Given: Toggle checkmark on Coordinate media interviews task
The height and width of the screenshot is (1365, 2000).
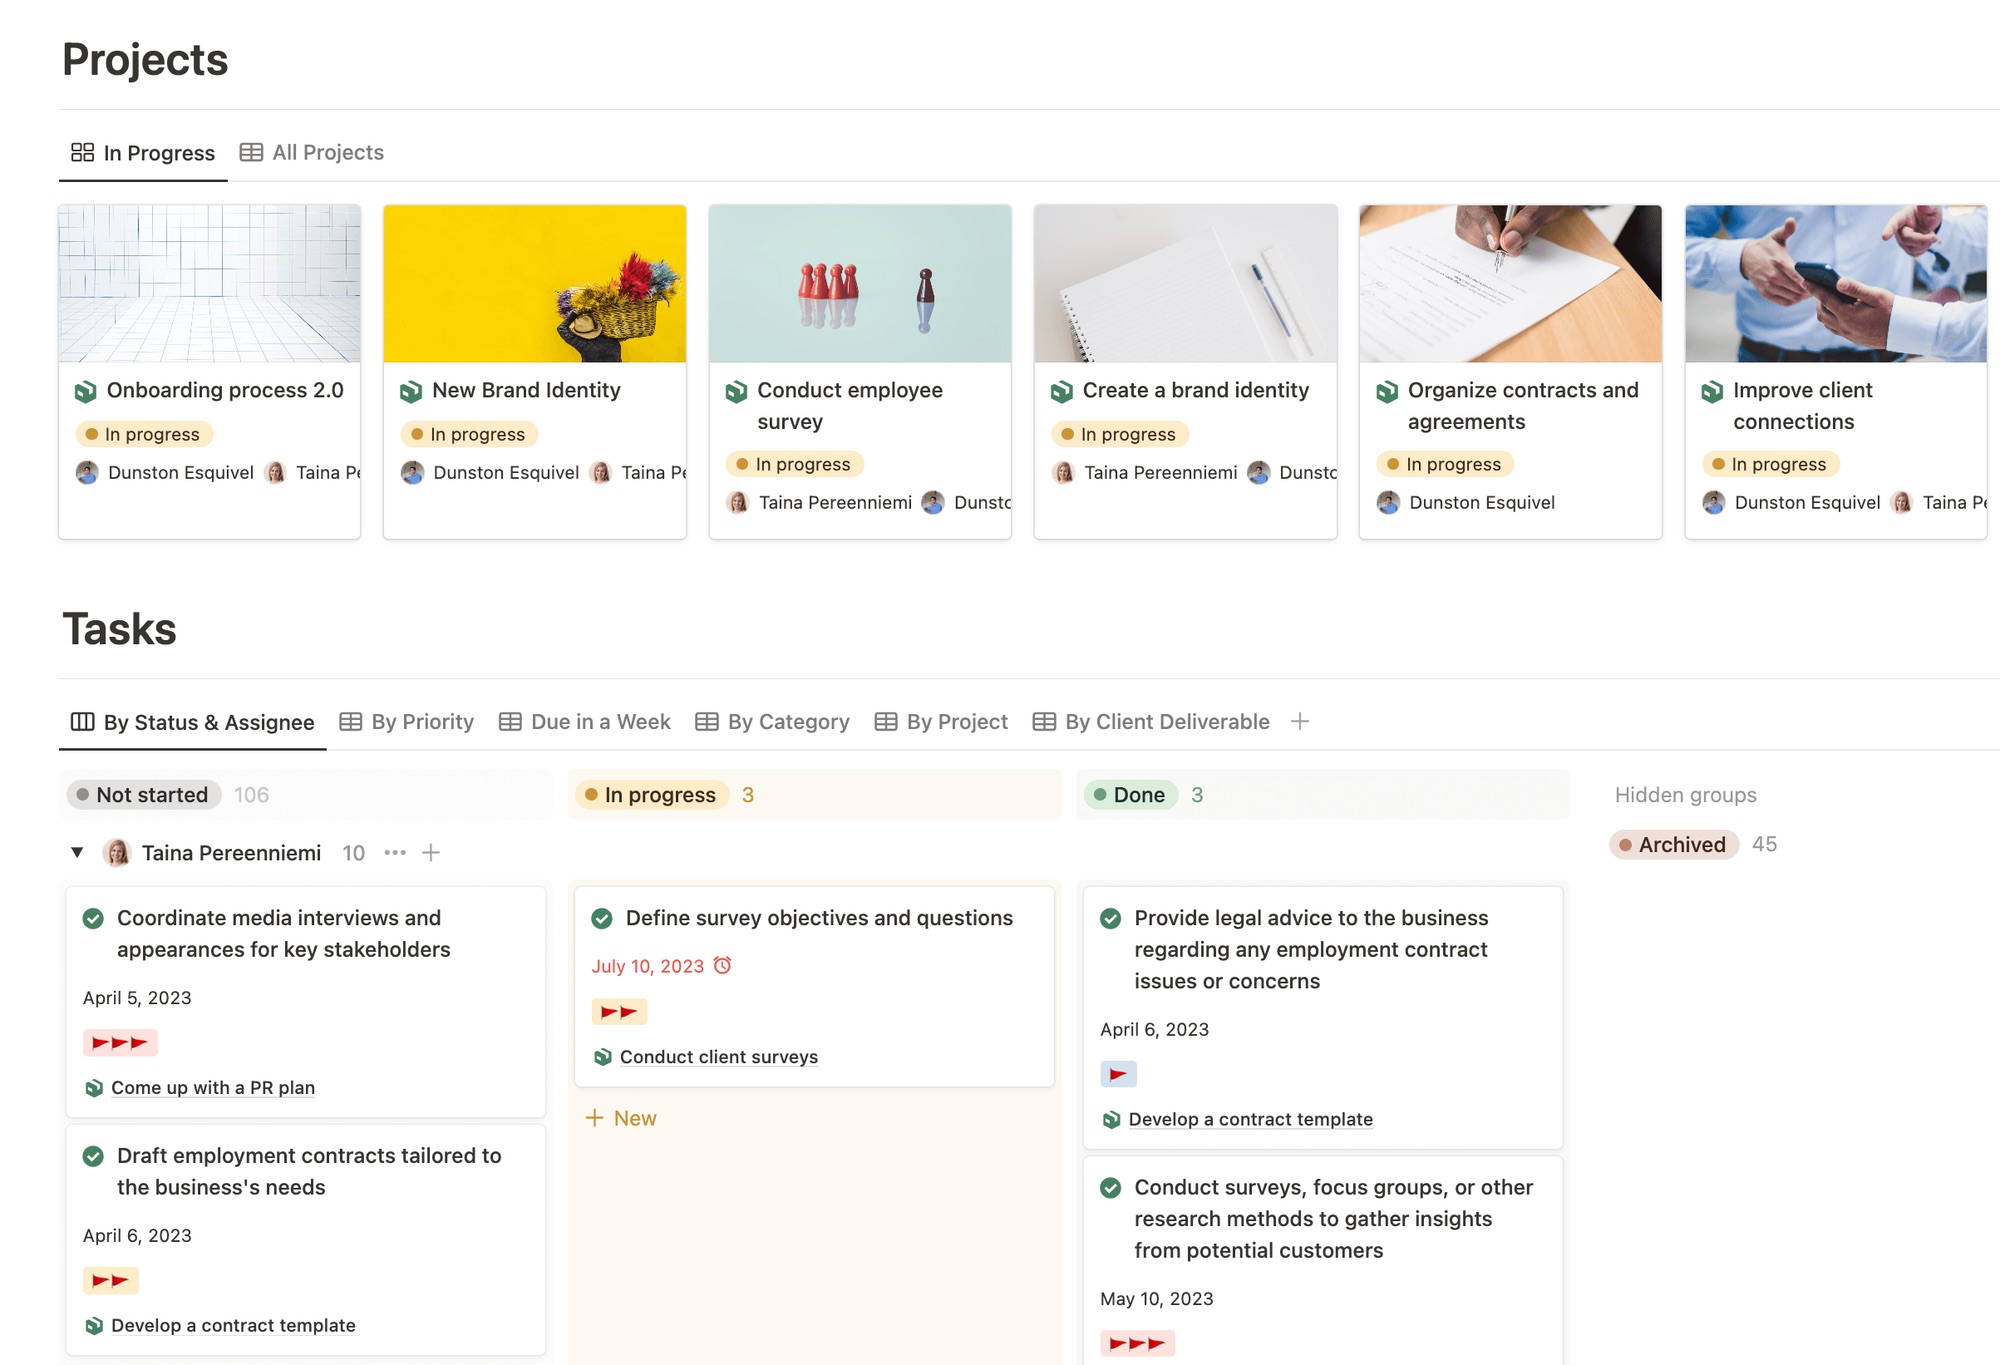Looking at the screenshot, I should [x=93, y=918].
